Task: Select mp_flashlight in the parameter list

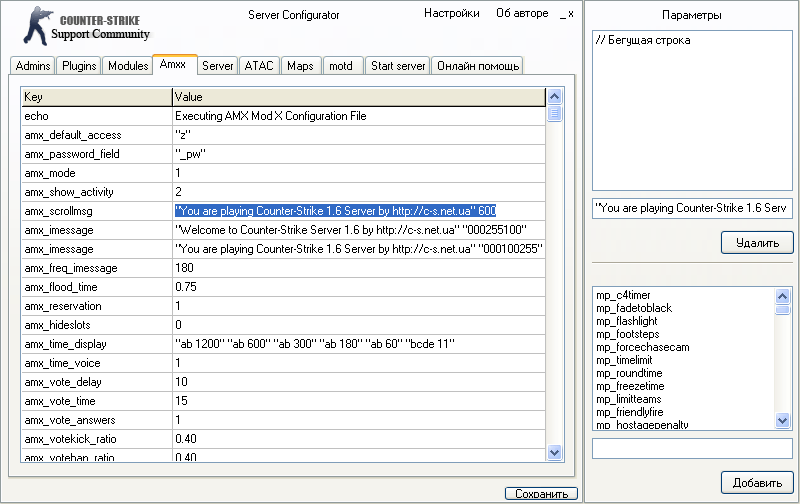Action: (627, 321)
